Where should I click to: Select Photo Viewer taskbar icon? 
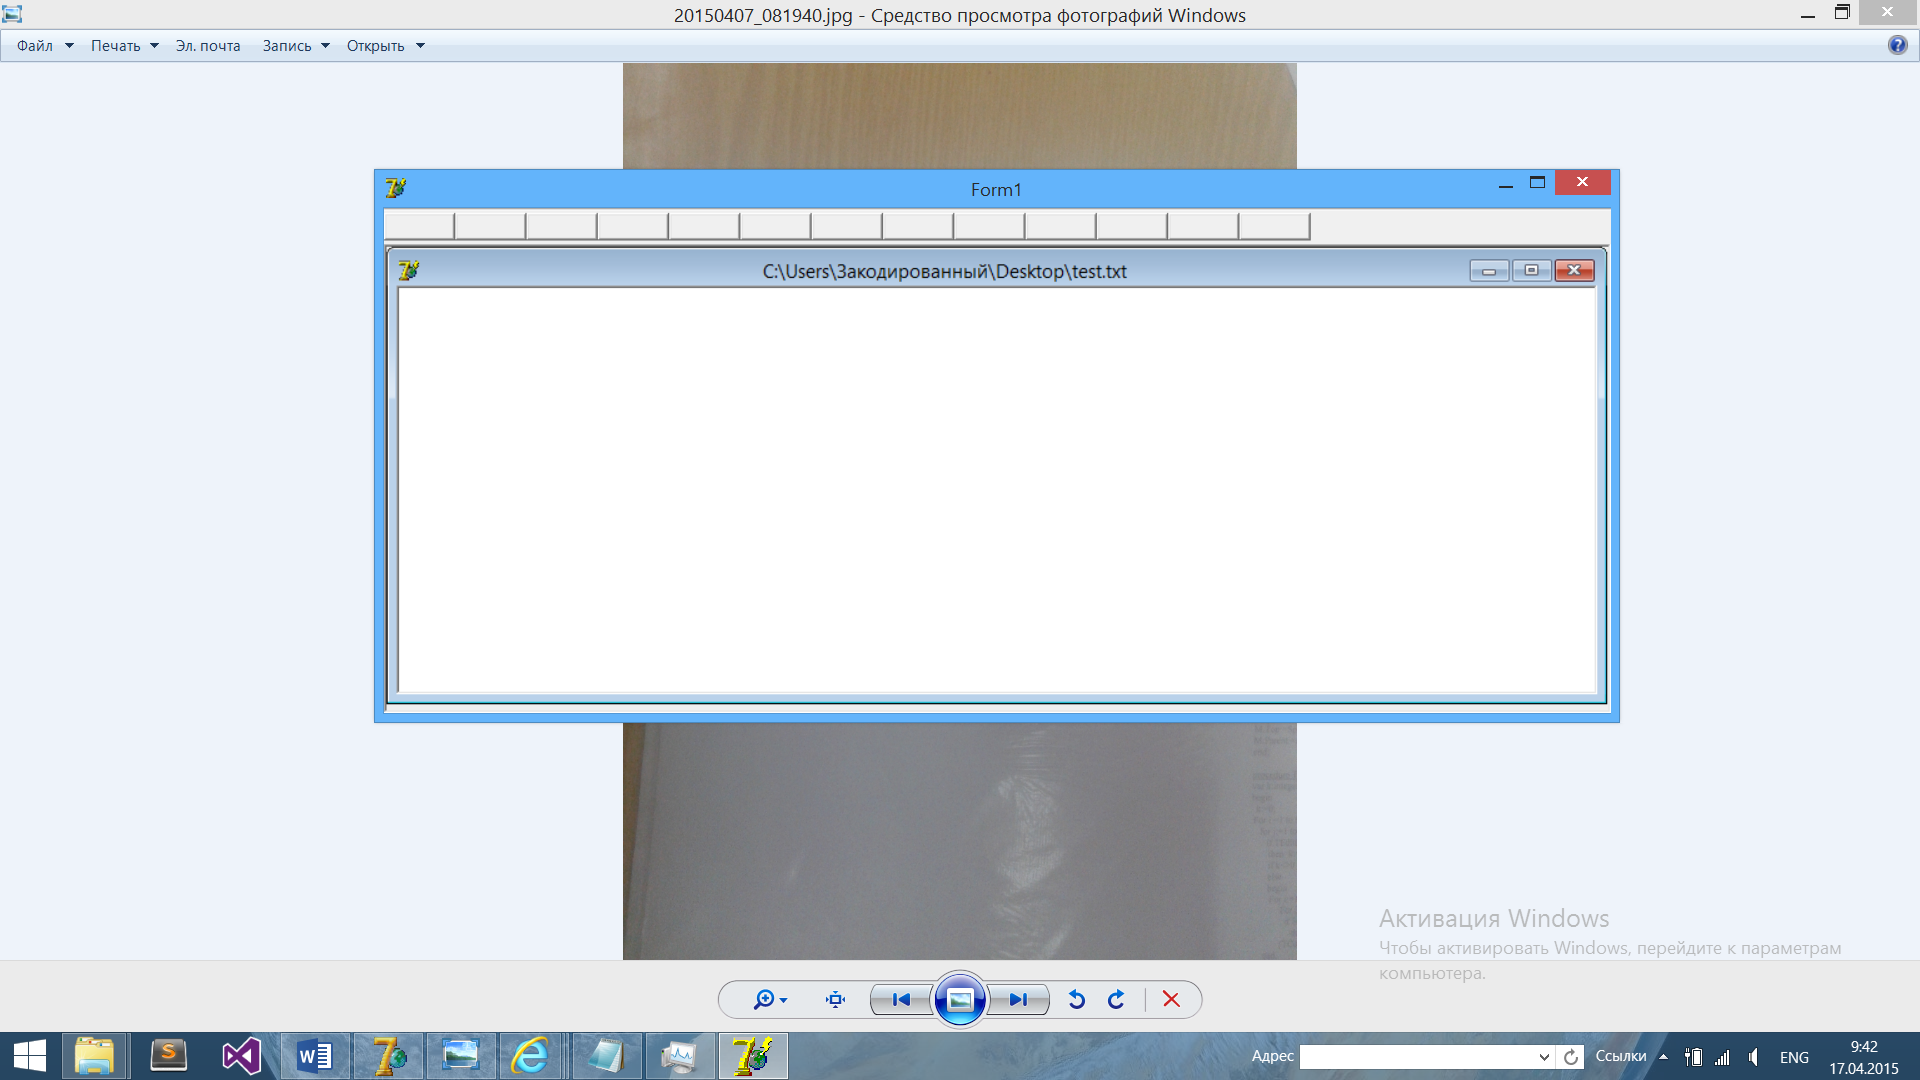(x=461, y=1056)
